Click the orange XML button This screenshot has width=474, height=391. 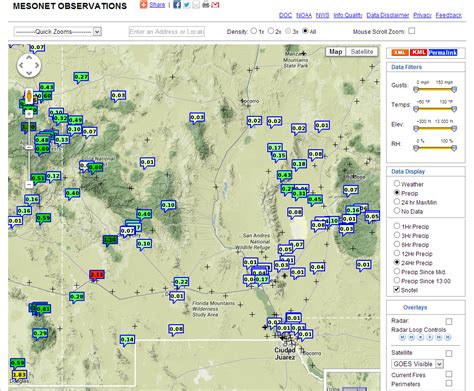(400, 53)
